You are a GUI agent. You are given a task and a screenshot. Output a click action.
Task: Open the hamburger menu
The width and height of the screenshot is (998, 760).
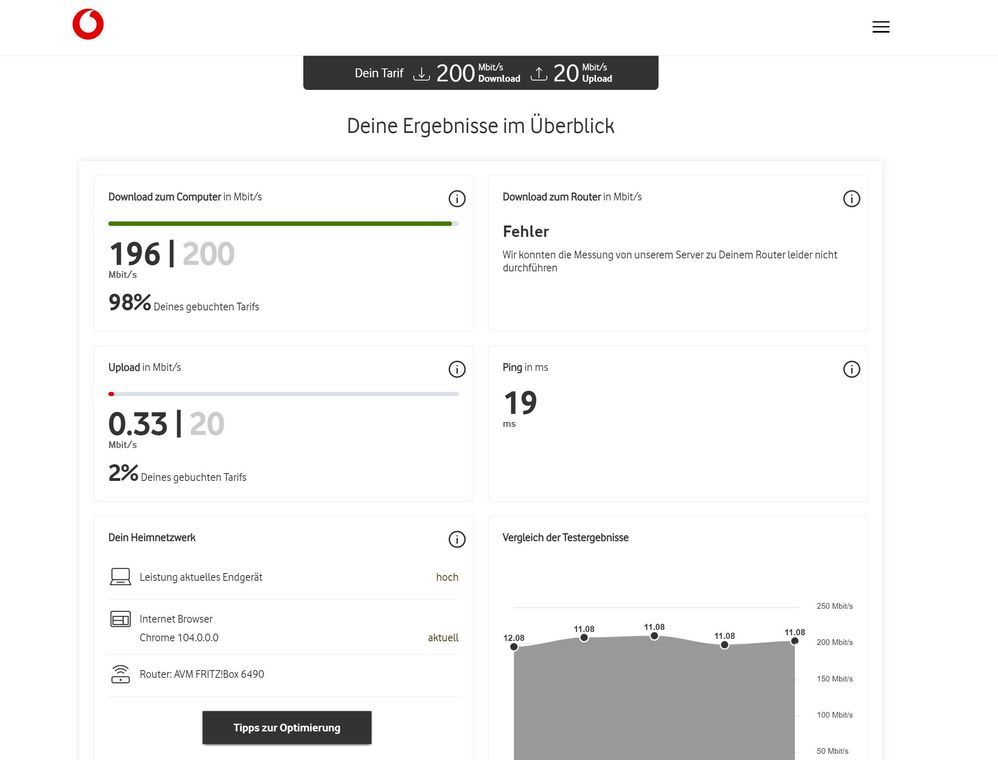click(880, 27)
